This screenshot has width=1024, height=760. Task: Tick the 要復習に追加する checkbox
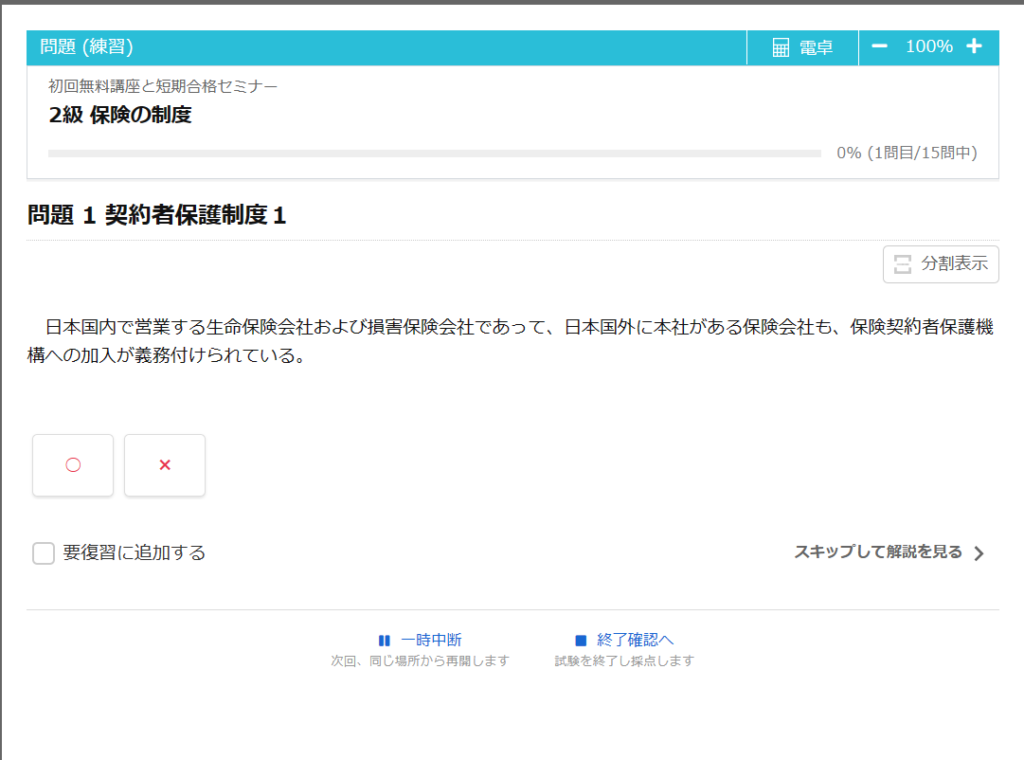click(x=43, y=553)
